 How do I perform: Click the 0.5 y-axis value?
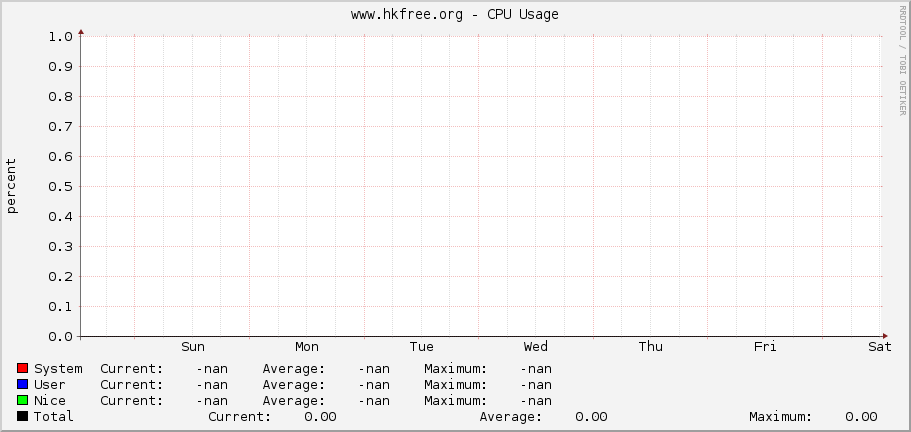coord(60,186)
